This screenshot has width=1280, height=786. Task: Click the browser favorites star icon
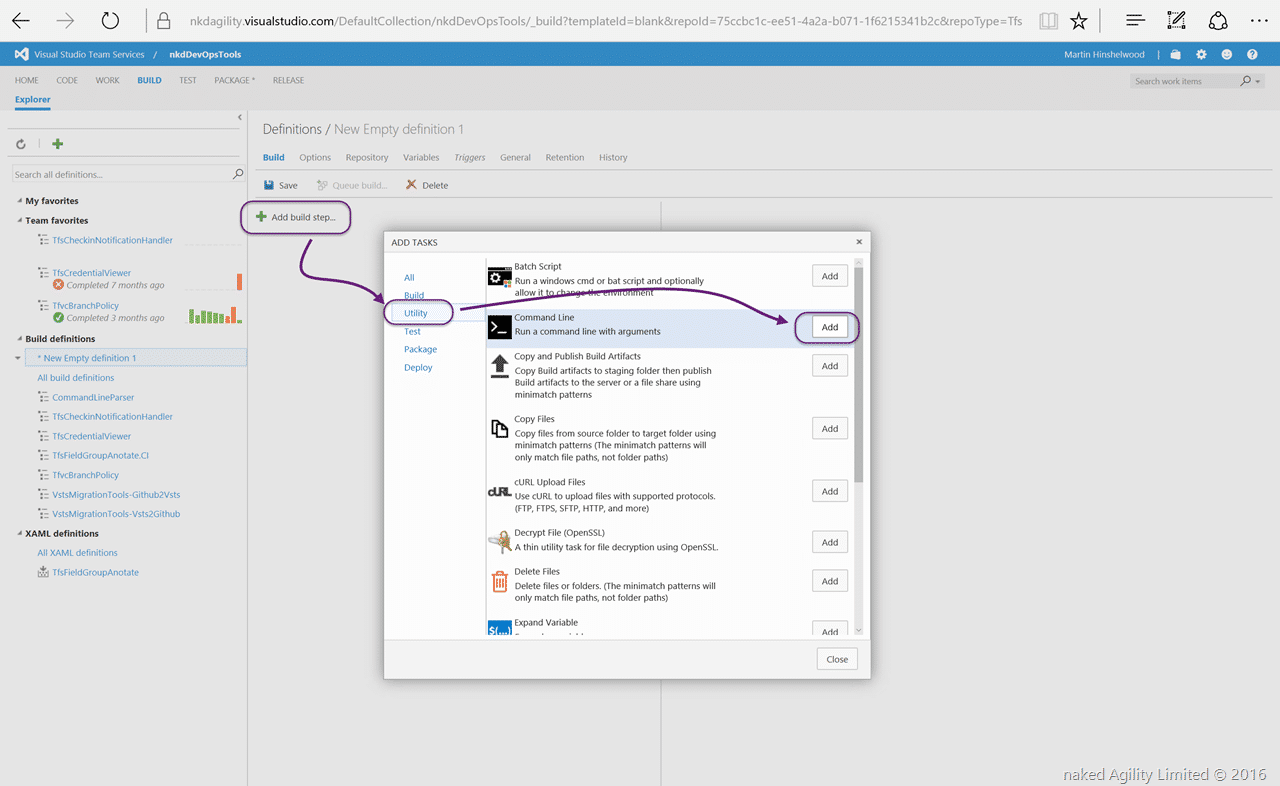pos(1078,21)
